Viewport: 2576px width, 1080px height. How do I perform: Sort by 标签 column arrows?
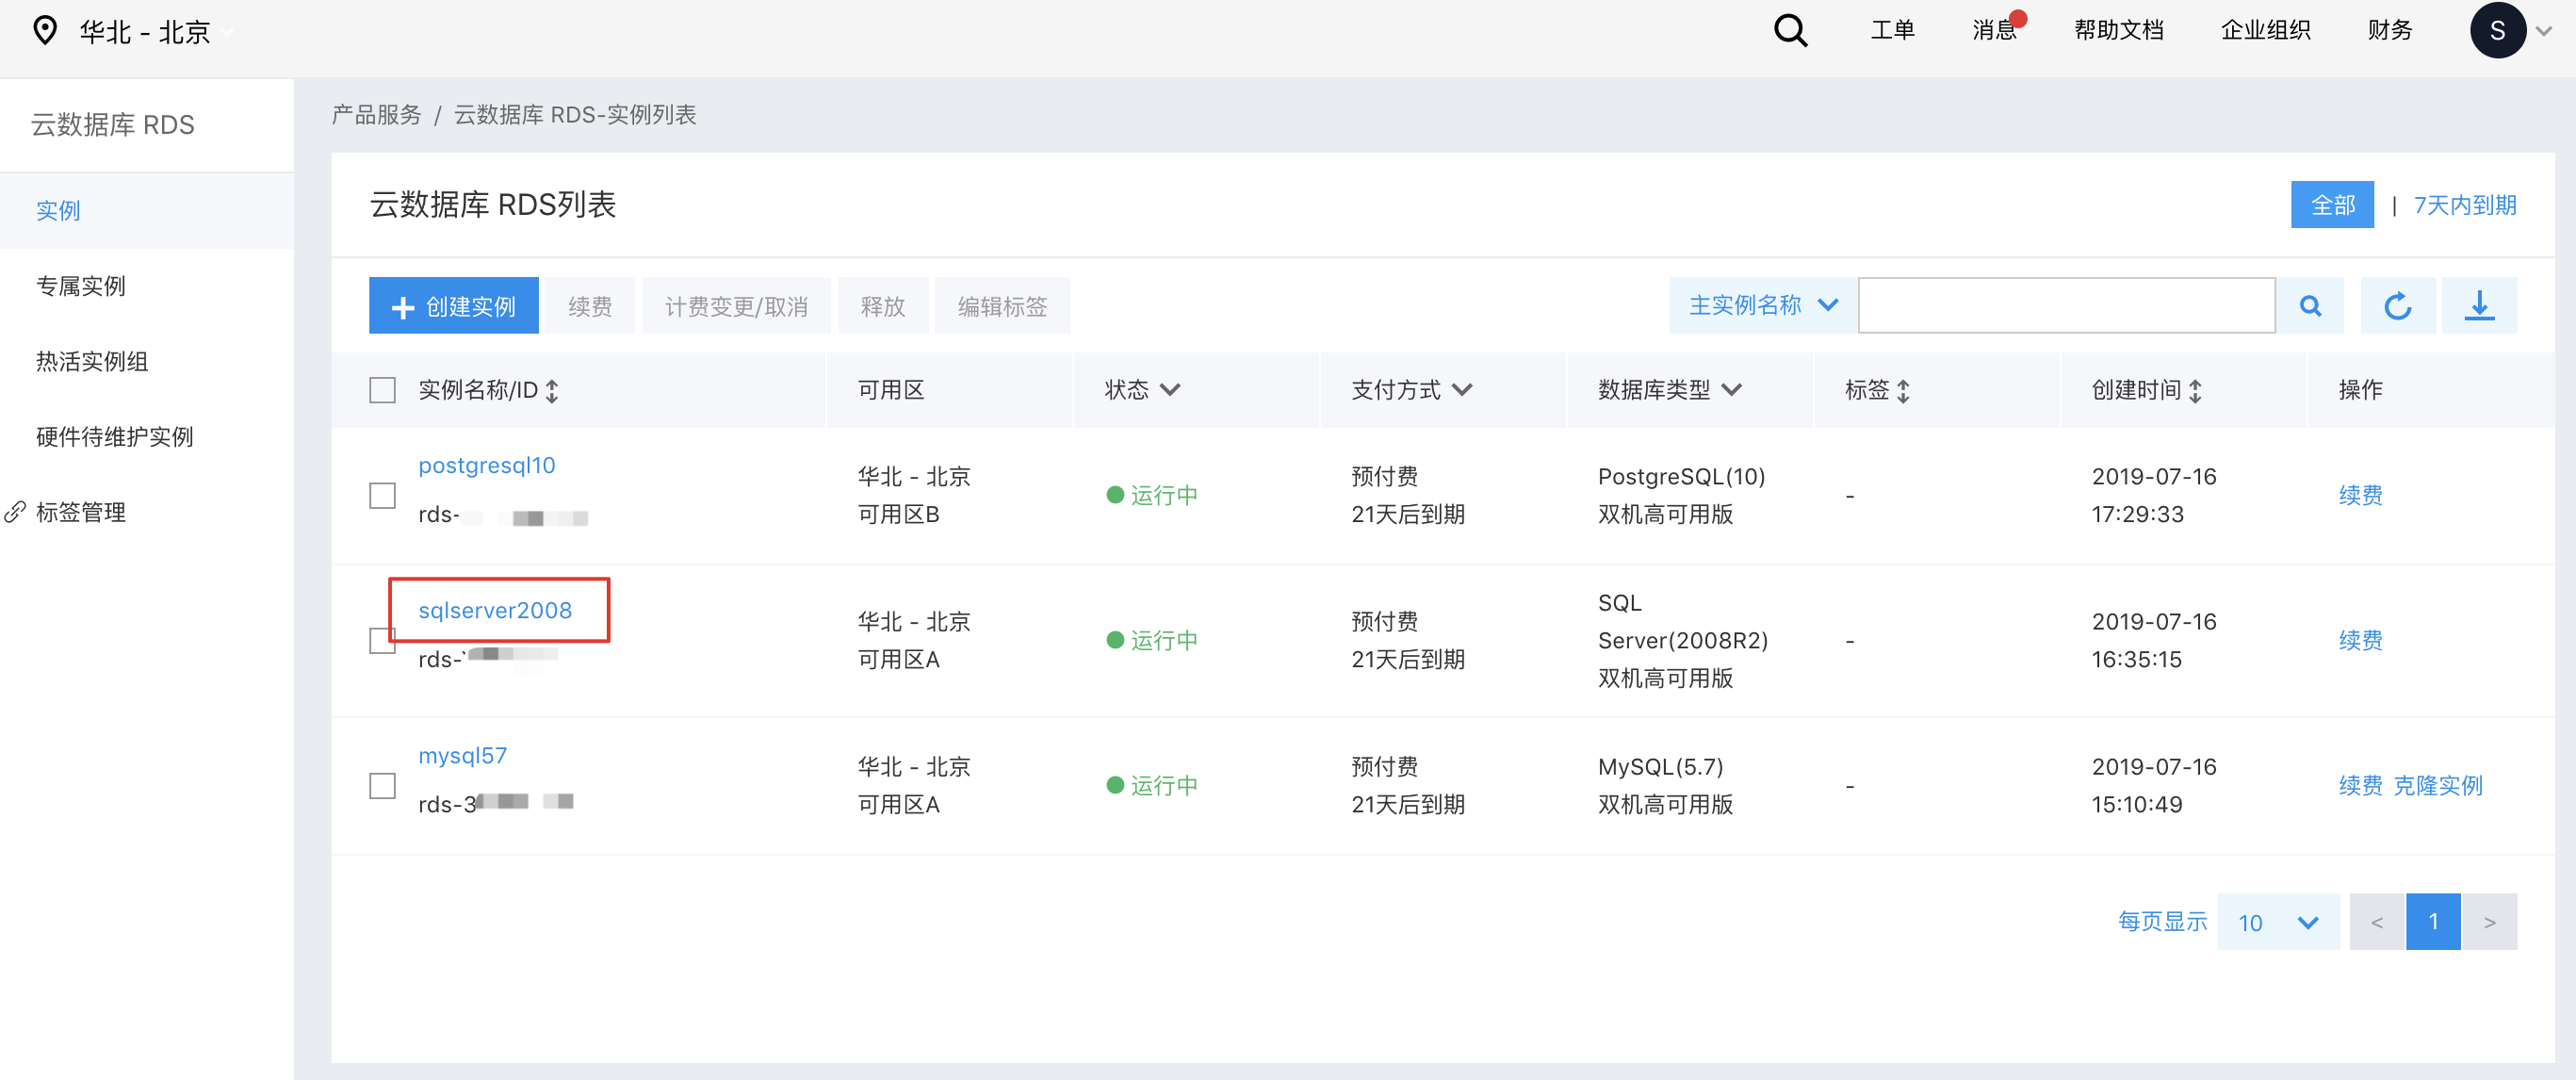pos(1903,391)
